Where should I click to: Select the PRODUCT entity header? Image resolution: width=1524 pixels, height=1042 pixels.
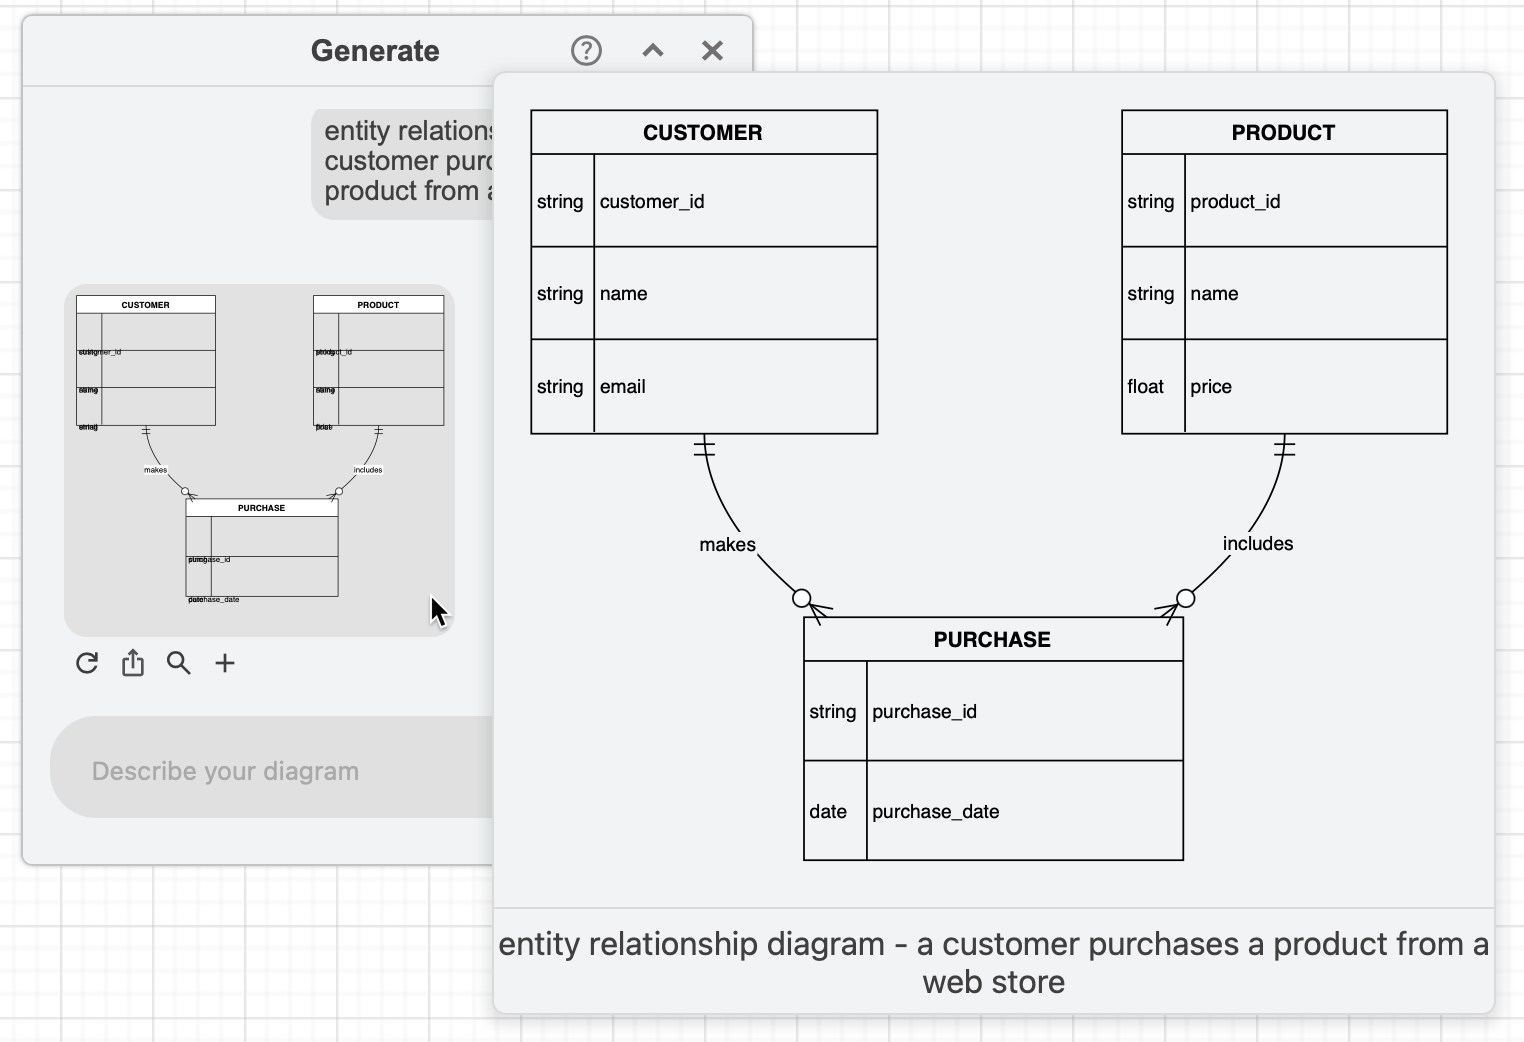point(1283,131)
